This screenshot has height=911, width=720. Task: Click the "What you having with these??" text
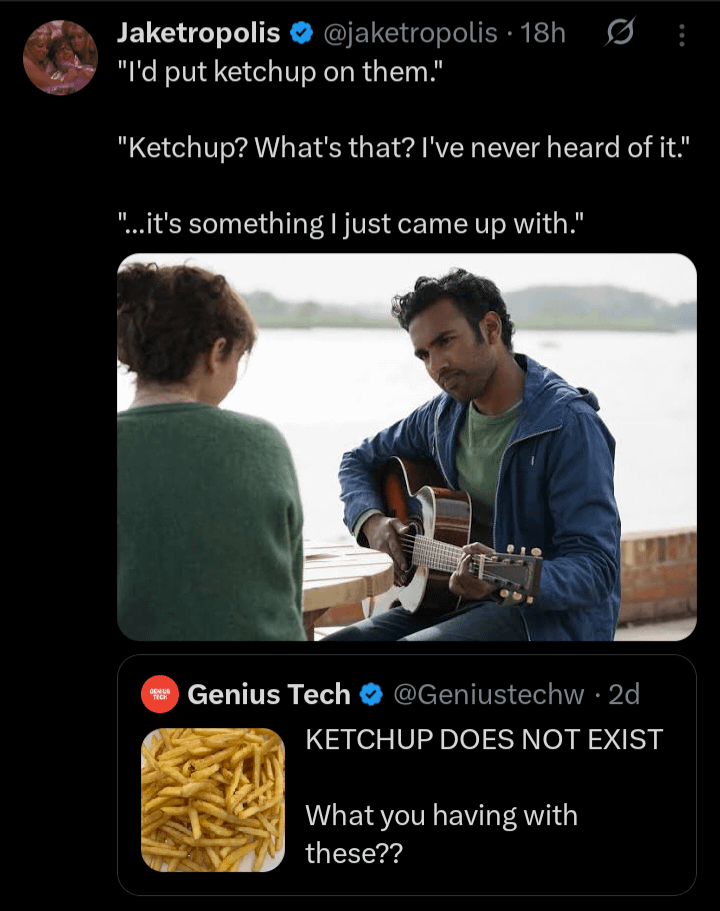[x=442, y=834]
